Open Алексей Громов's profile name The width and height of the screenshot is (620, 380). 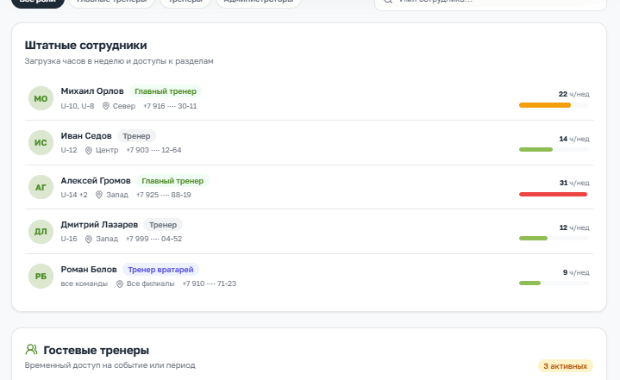[x=95, y=181]
